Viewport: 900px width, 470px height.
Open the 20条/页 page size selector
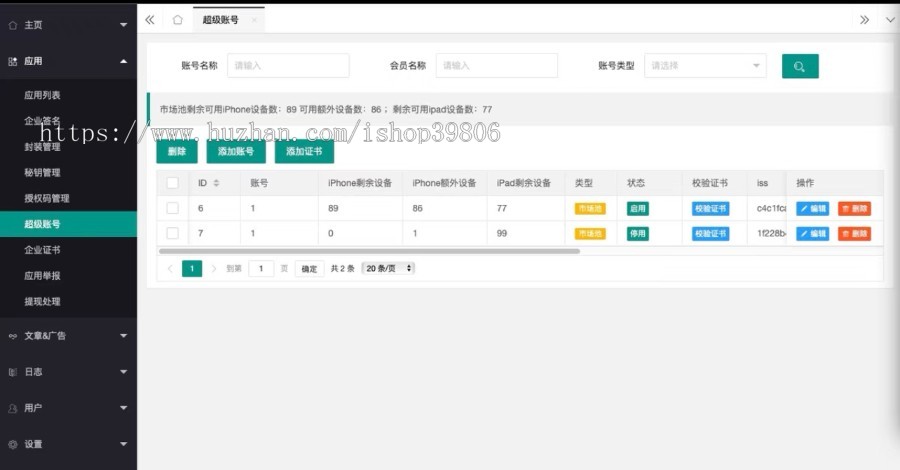coord(388,269)
